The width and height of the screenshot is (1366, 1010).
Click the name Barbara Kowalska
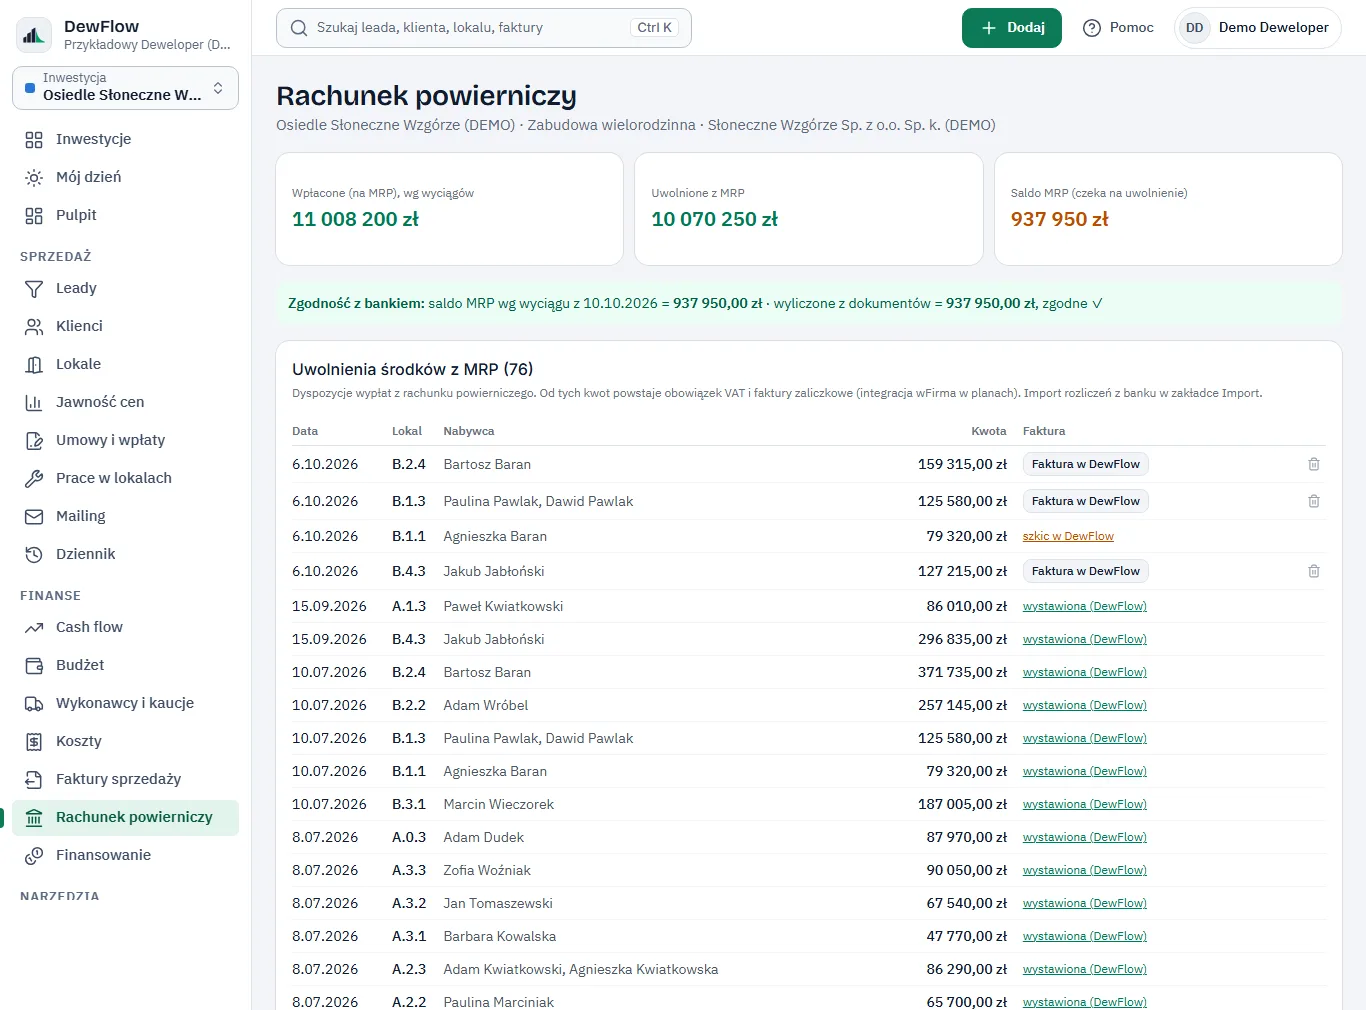tap(500, 936)
